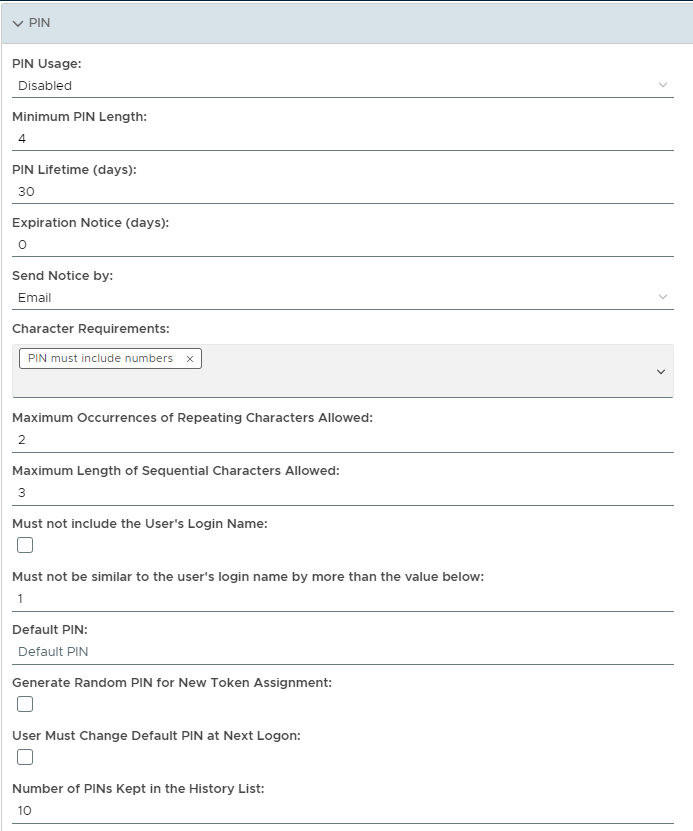This screenshot has width=693, height=831.
Task: Enable 'Must not include the User's Login Name'
Action: pos(25,545)
